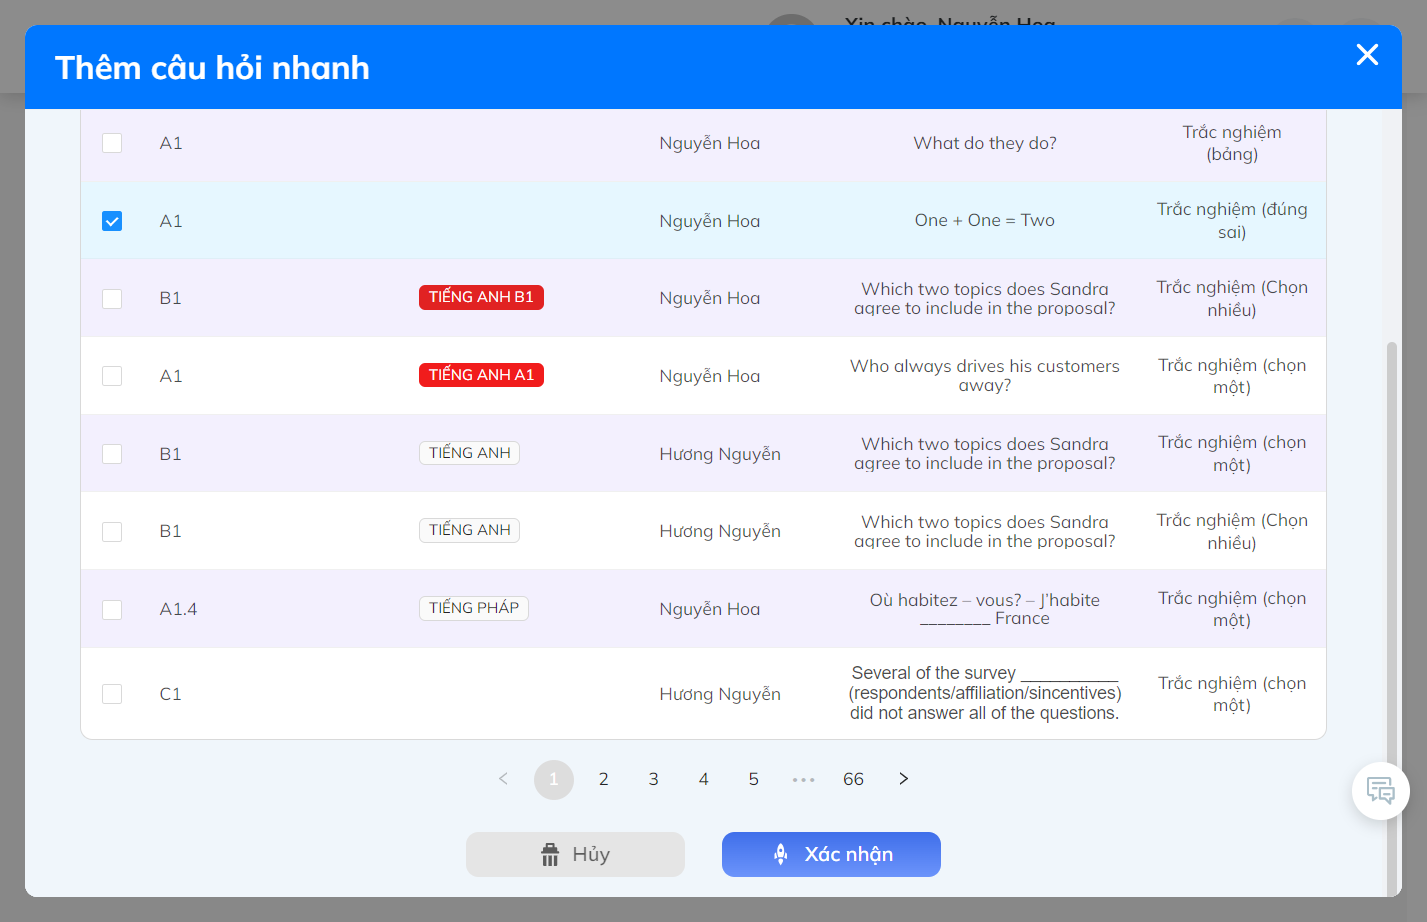Viewport: 1427px width, 922px height.
Task: Jump to pagination page 4
Action: (704, 779)
